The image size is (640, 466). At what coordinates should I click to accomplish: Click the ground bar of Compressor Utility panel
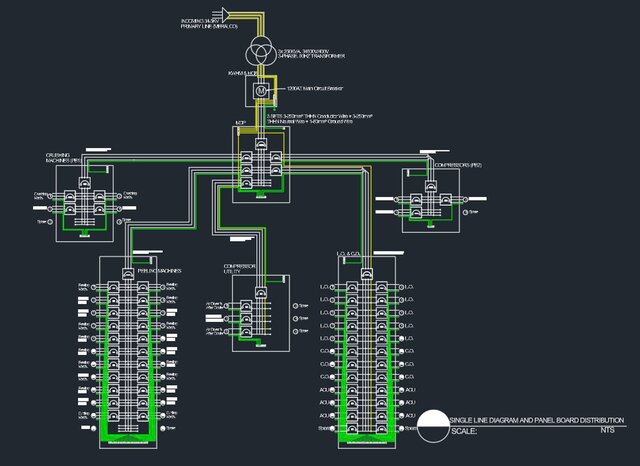pyautogui.click(x=260, y=346)
